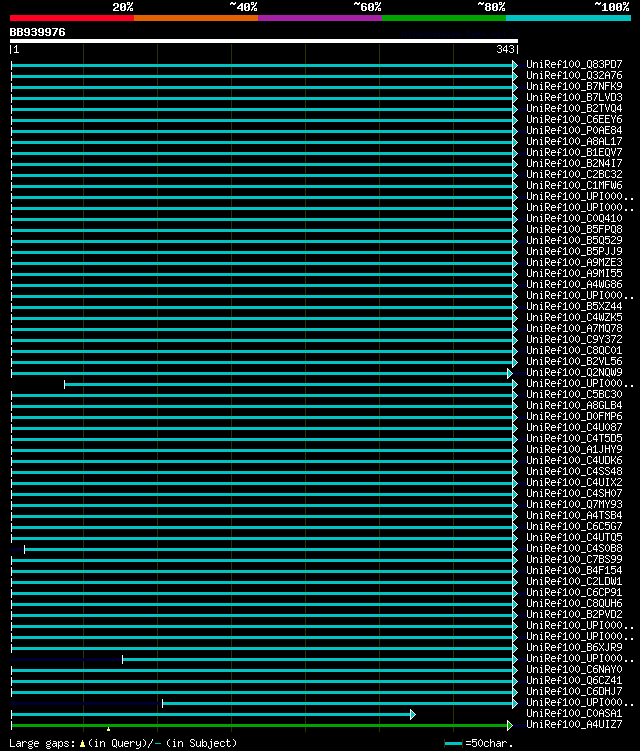Select the UniRef100_C9Y372 label
The image size is (640, 751).
[x=574, y=340]
